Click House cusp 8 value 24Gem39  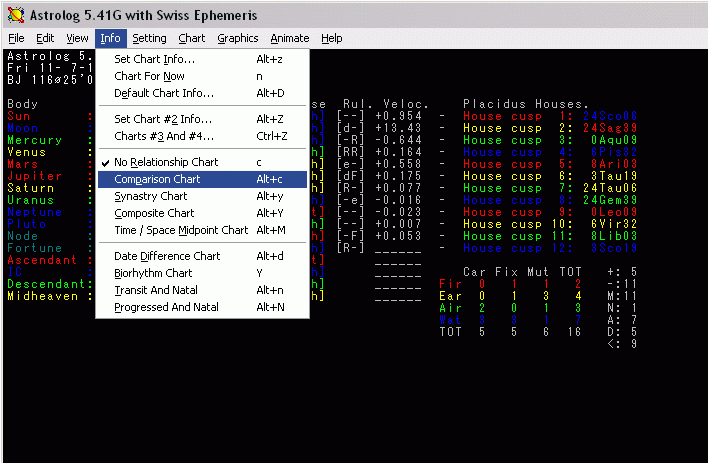pos(610,200)
